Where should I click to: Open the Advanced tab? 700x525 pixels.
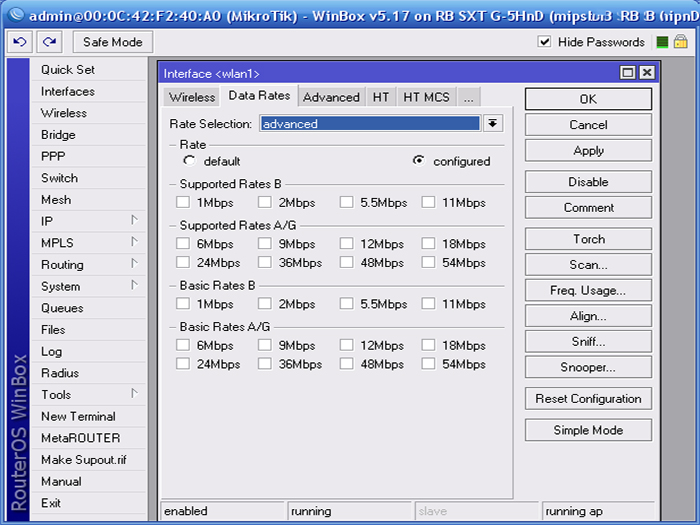point(331,97)
